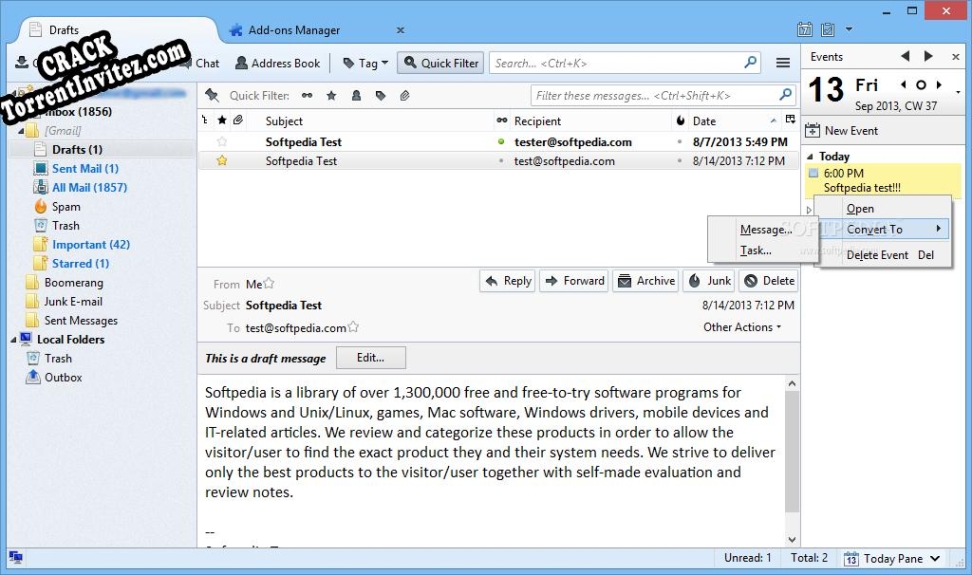
Task: Star the tester@softpedia.com draft
Action: (222, 142)
